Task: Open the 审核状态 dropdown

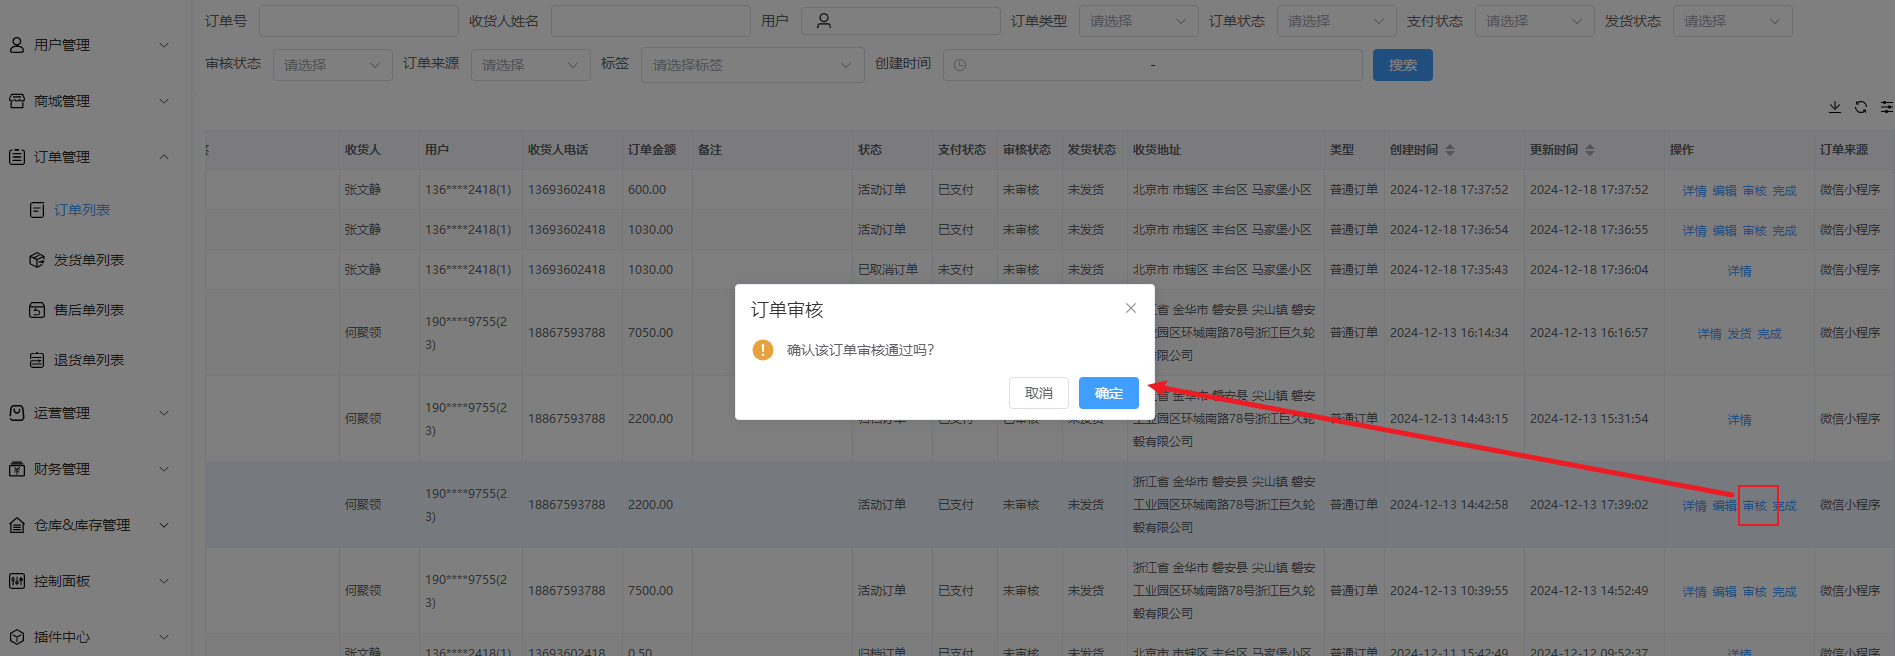Action: click(x=333, y=65)
